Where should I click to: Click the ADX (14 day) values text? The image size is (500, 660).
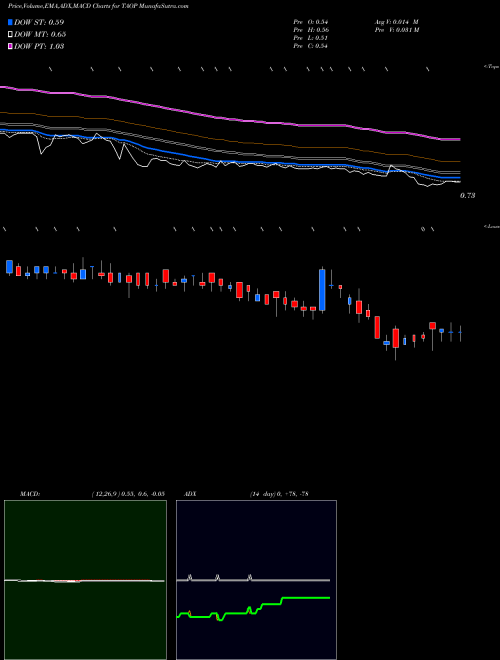[279, 494]
